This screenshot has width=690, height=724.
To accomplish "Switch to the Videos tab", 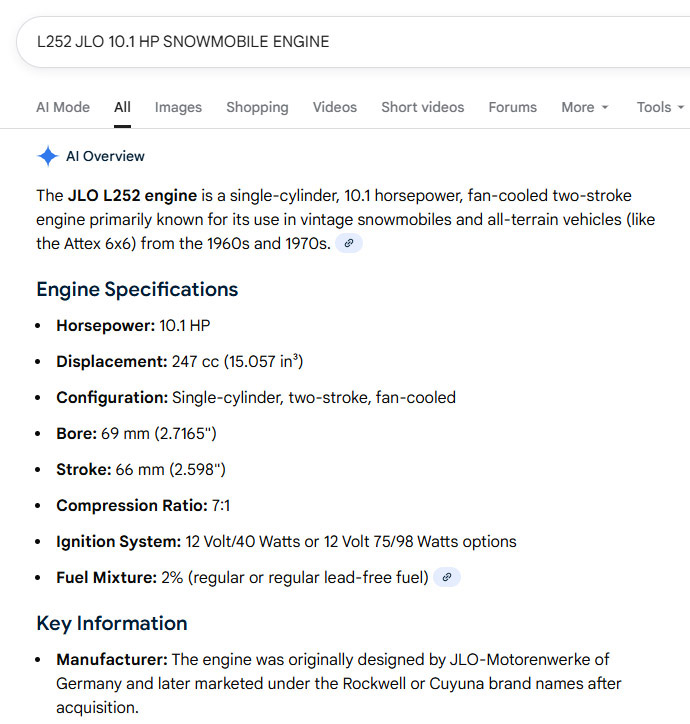I will [334, 107].
